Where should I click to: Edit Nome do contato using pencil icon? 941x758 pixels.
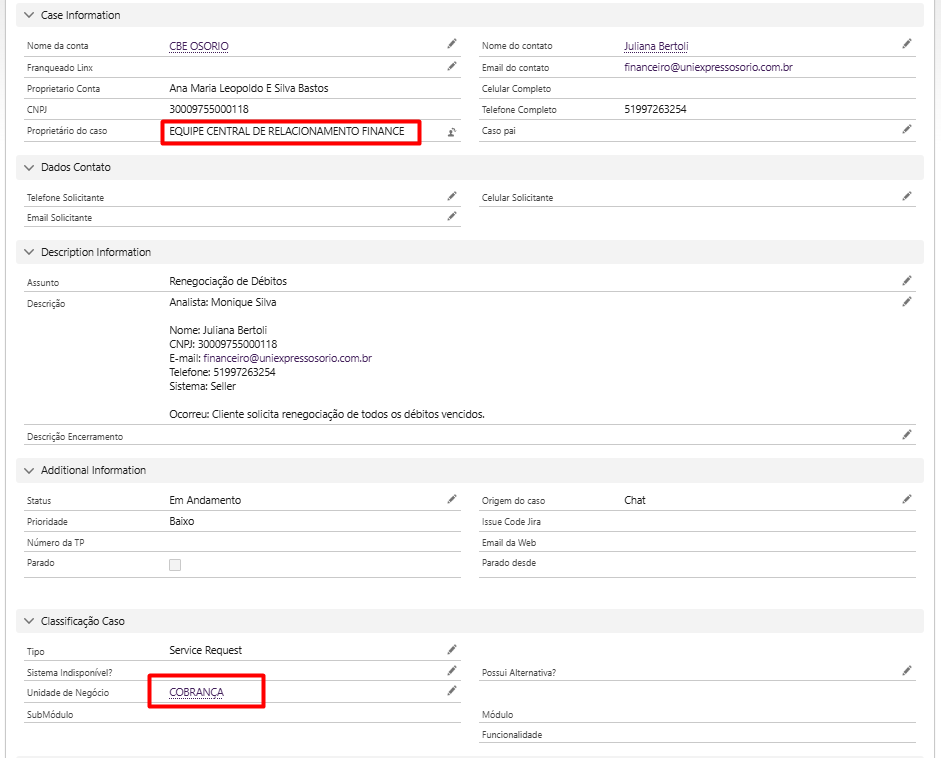click(x=907, y=44)
